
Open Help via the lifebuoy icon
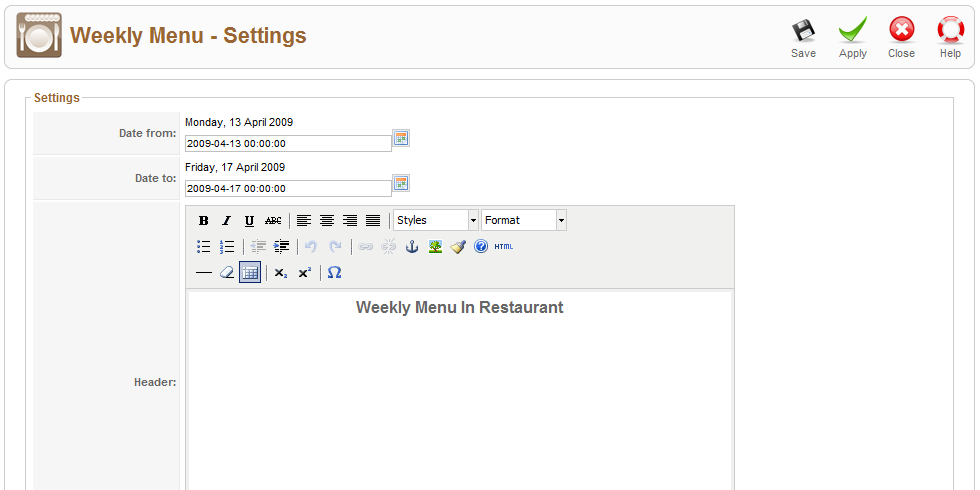click(x=950, y=30)
